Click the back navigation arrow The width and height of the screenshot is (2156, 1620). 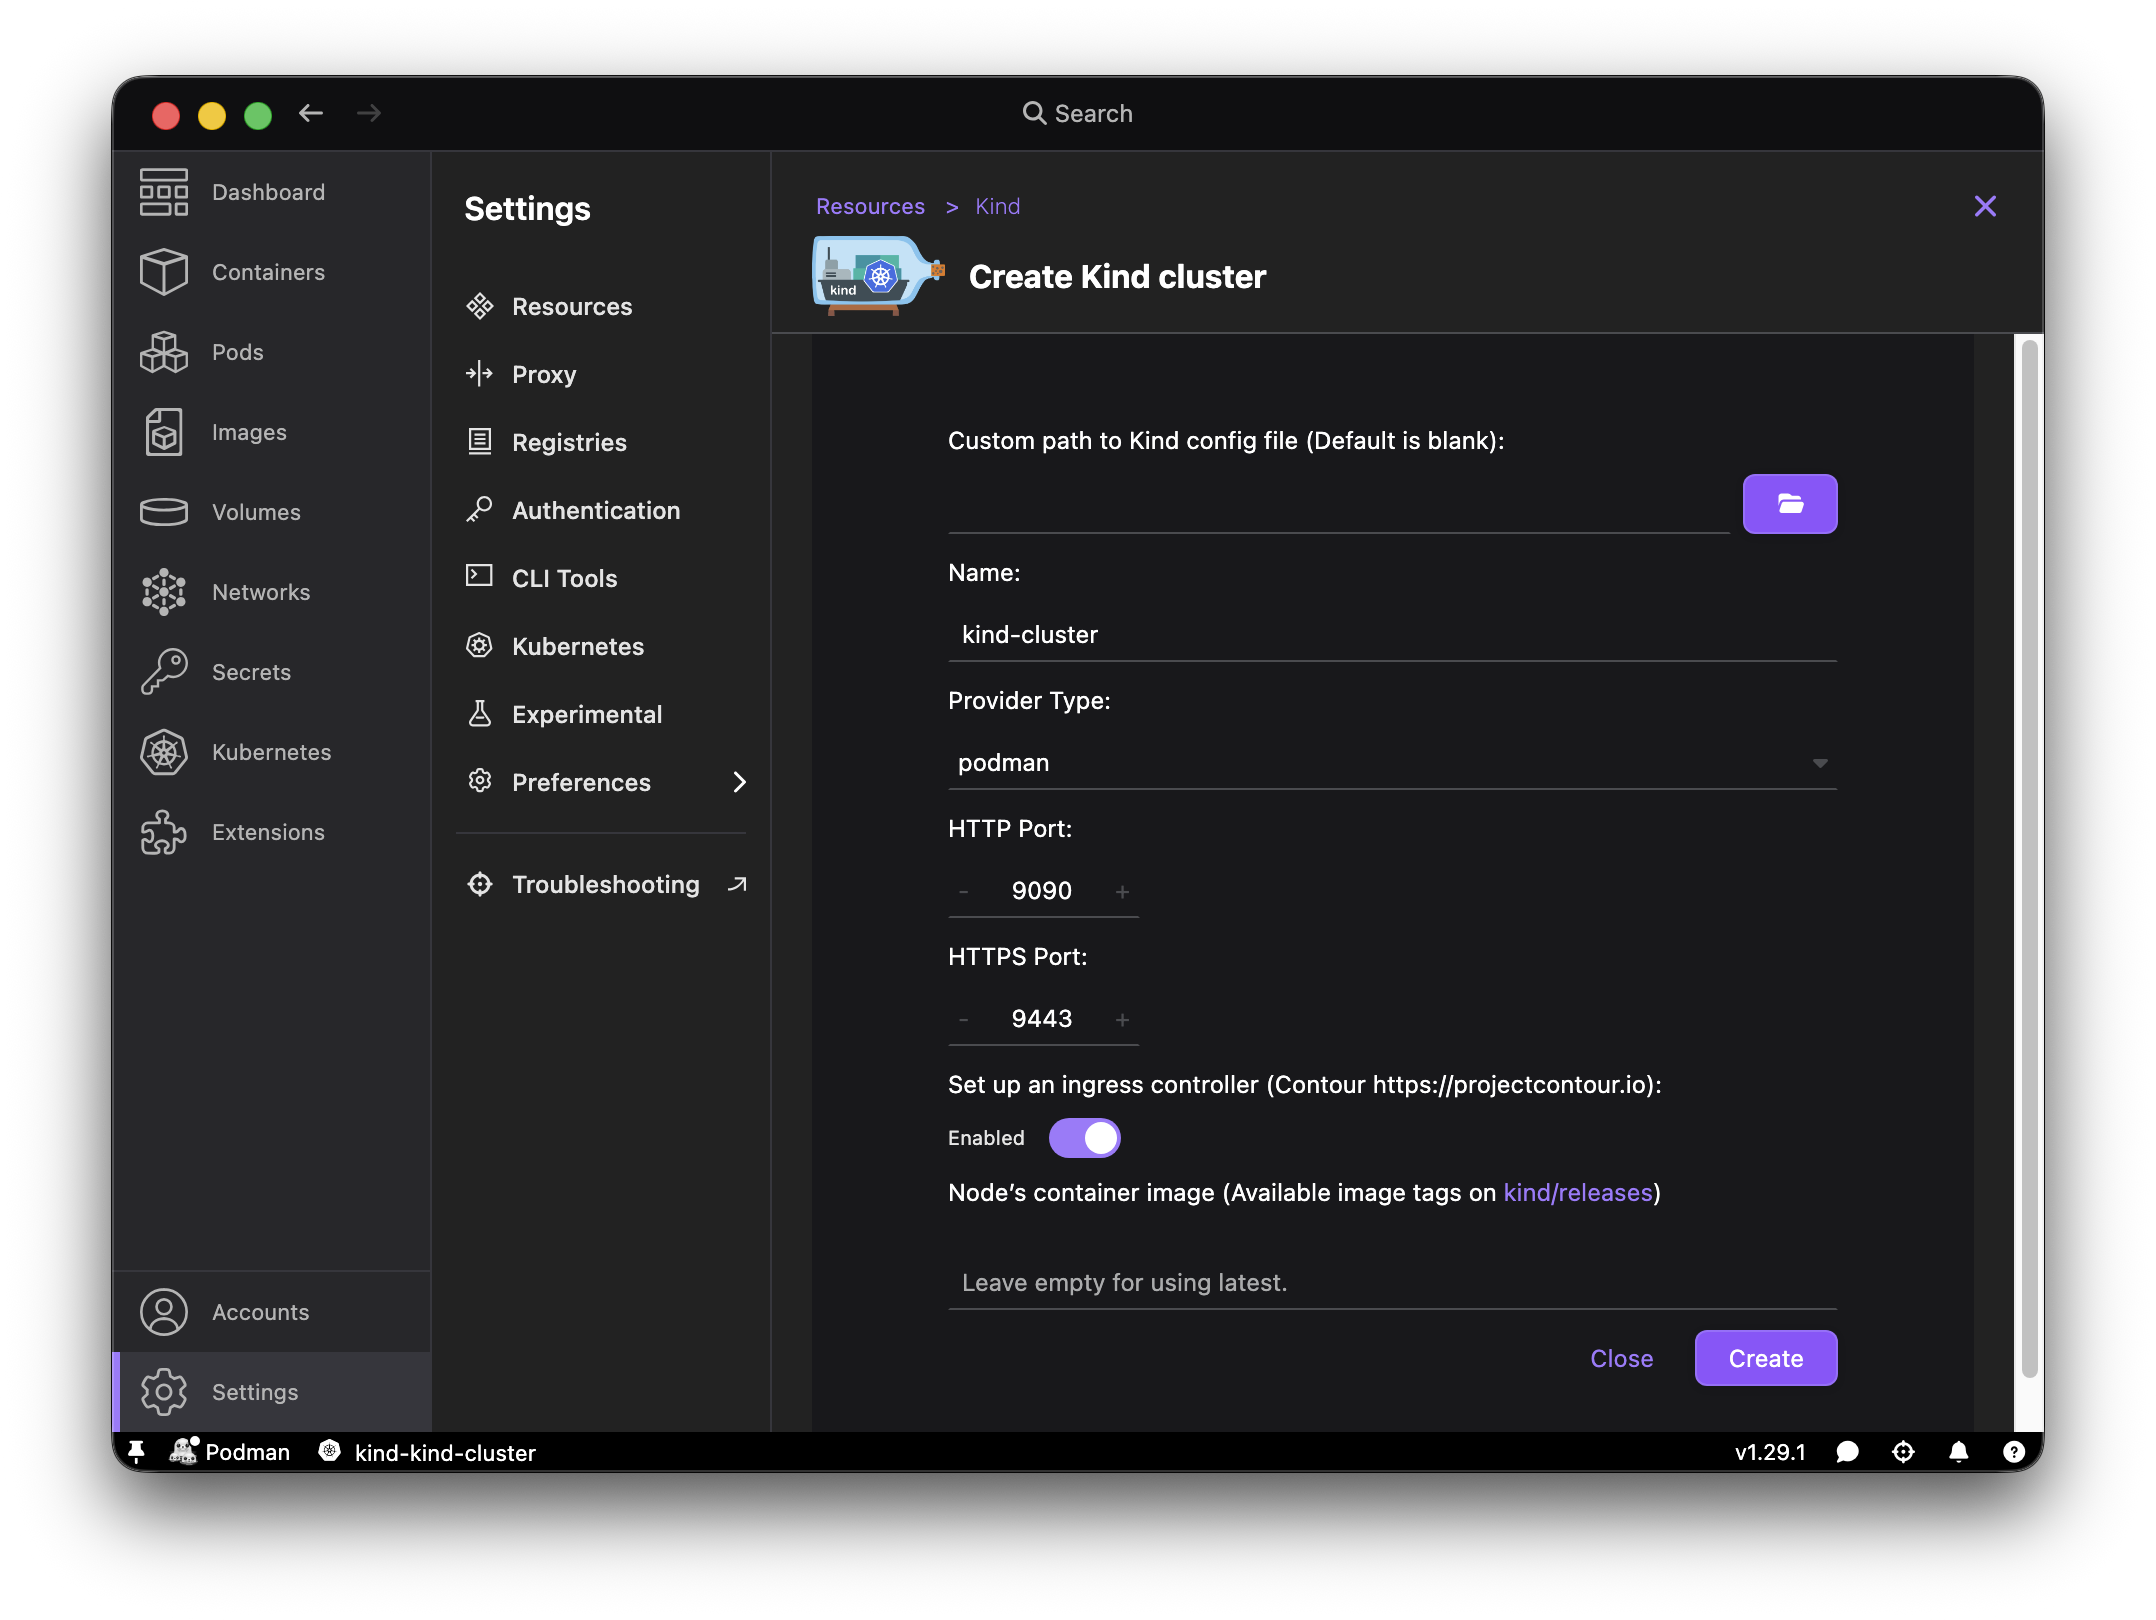[x=311, y=113]
